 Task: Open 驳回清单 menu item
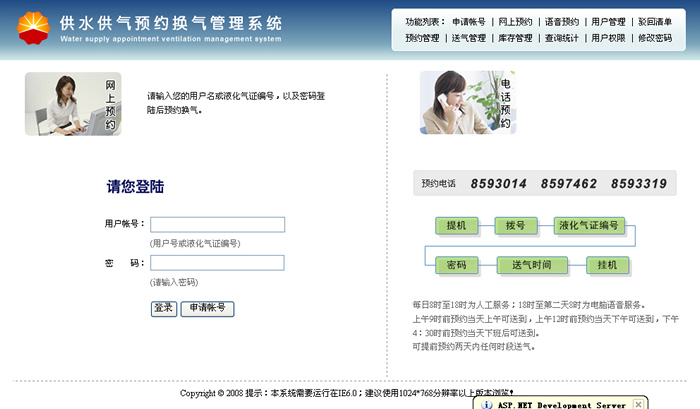pyautogui.click(x=655, y=21)
